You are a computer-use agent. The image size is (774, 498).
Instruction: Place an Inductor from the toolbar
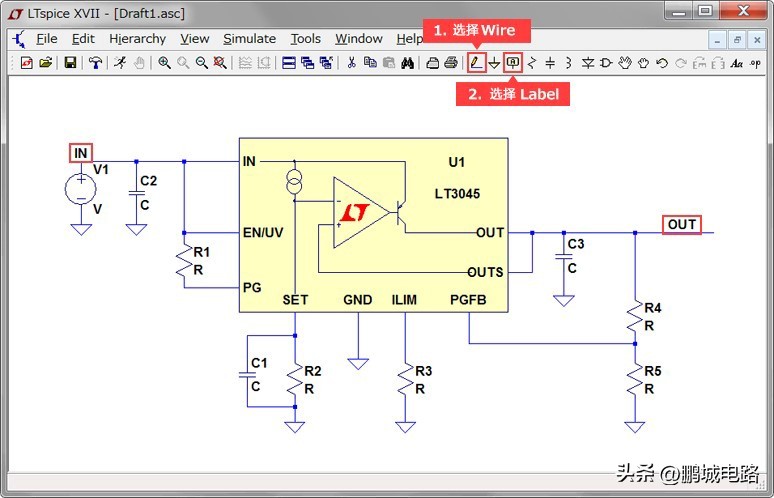tap(569, 63)
